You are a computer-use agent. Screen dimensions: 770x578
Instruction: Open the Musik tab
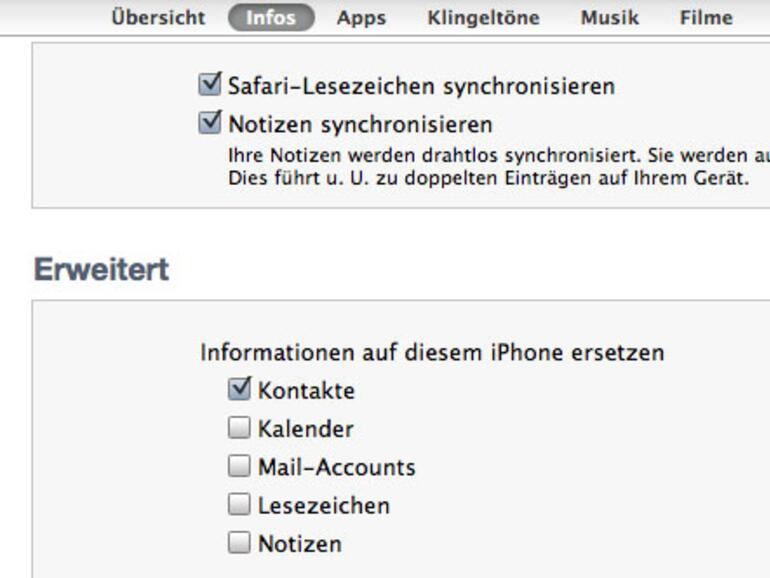tap(609, 17)
